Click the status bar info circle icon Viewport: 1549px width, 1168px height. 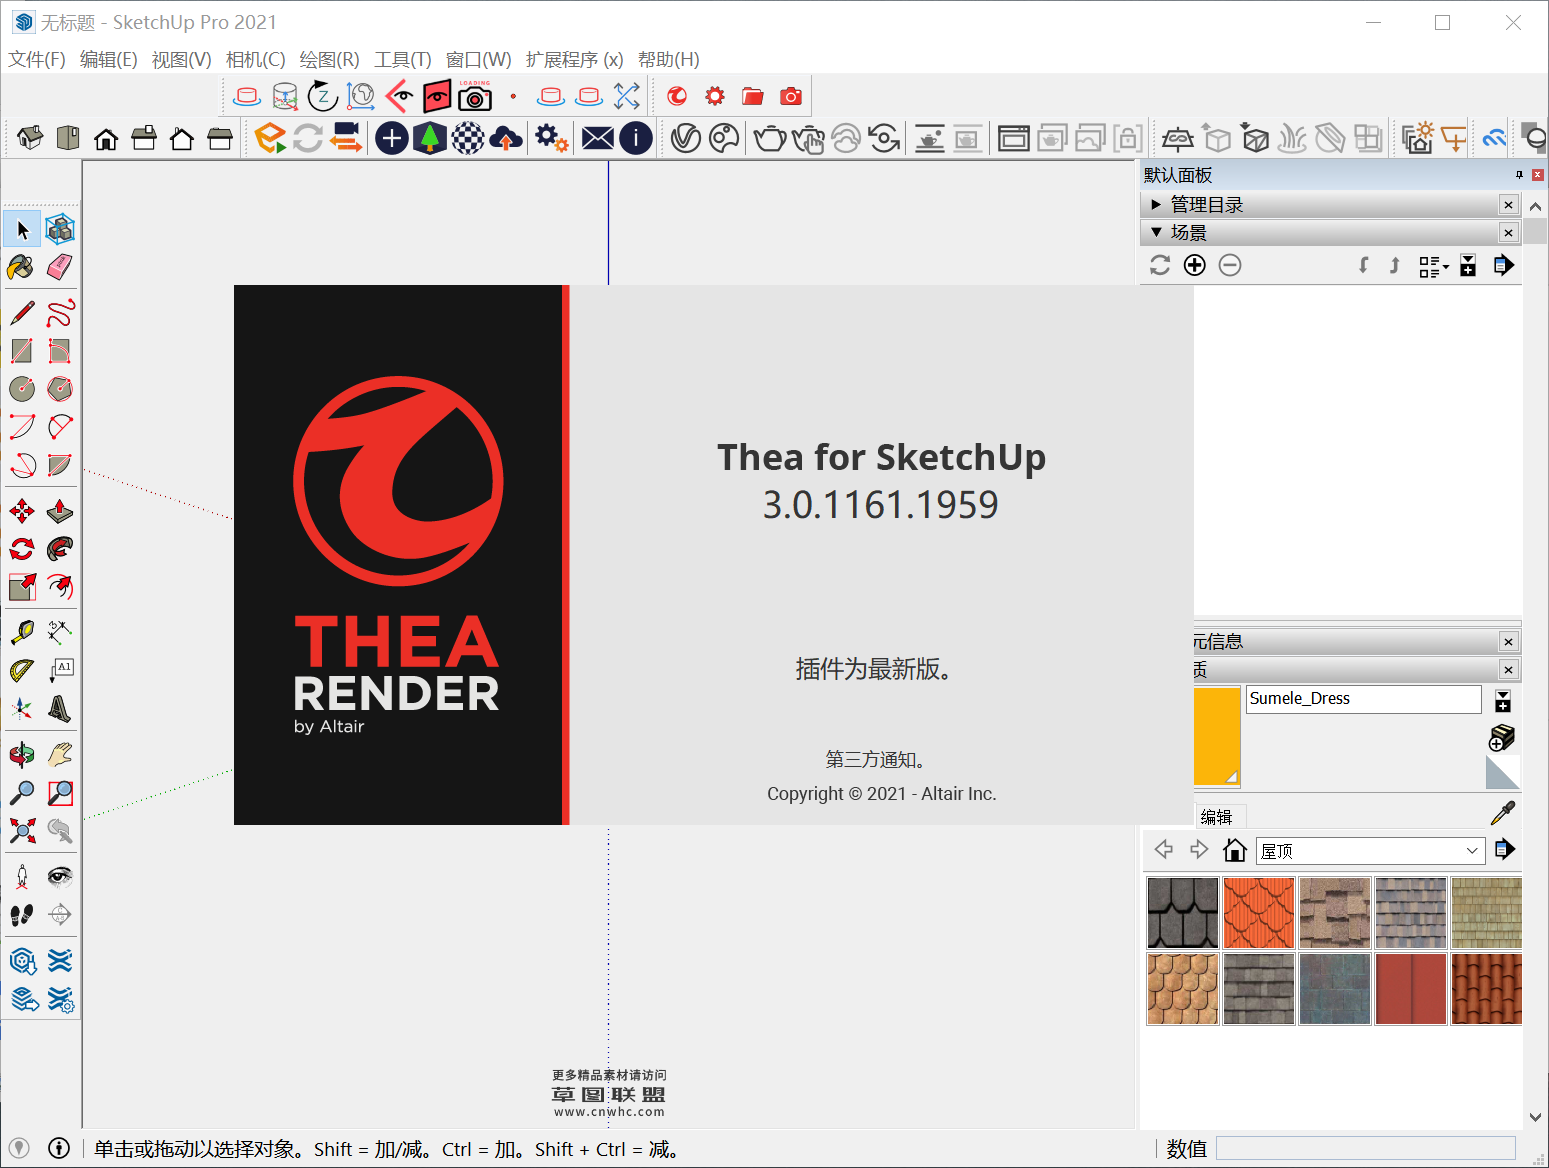59,1148
